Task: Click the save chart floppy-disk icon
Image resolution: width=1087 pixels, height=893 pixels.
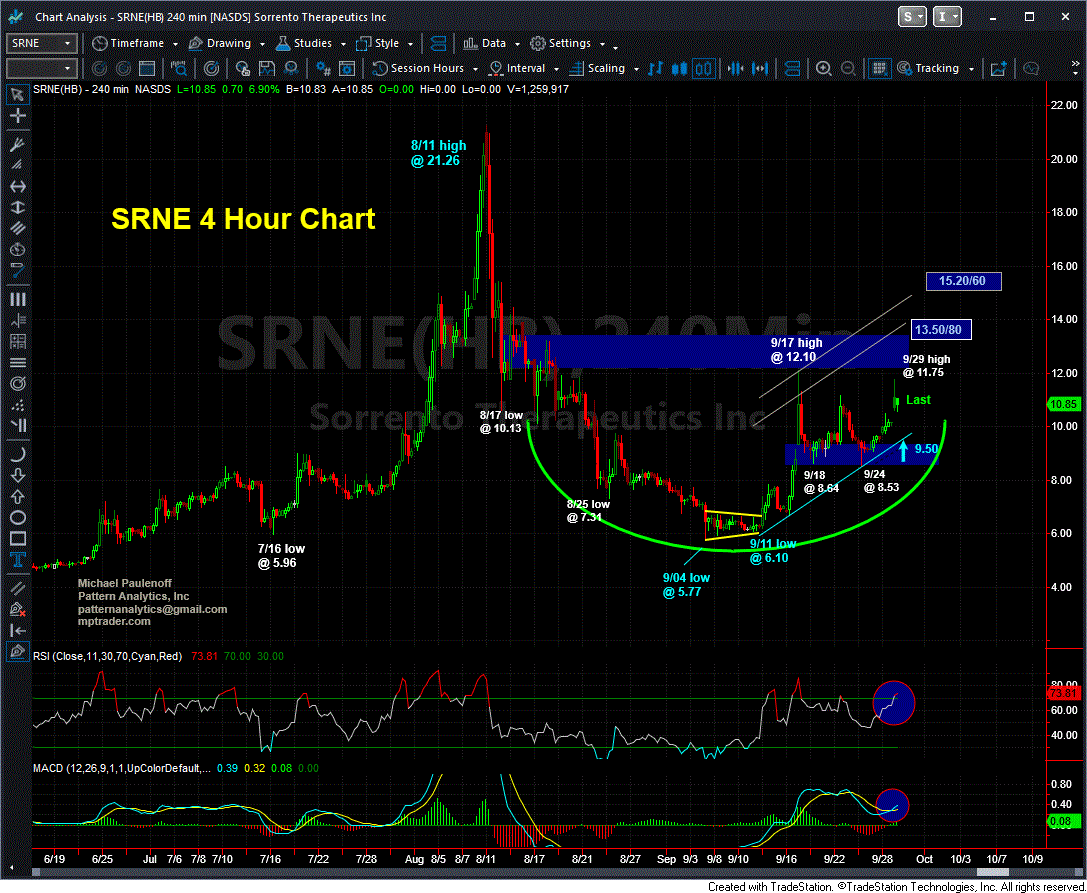Action: (x=268, y=69)
